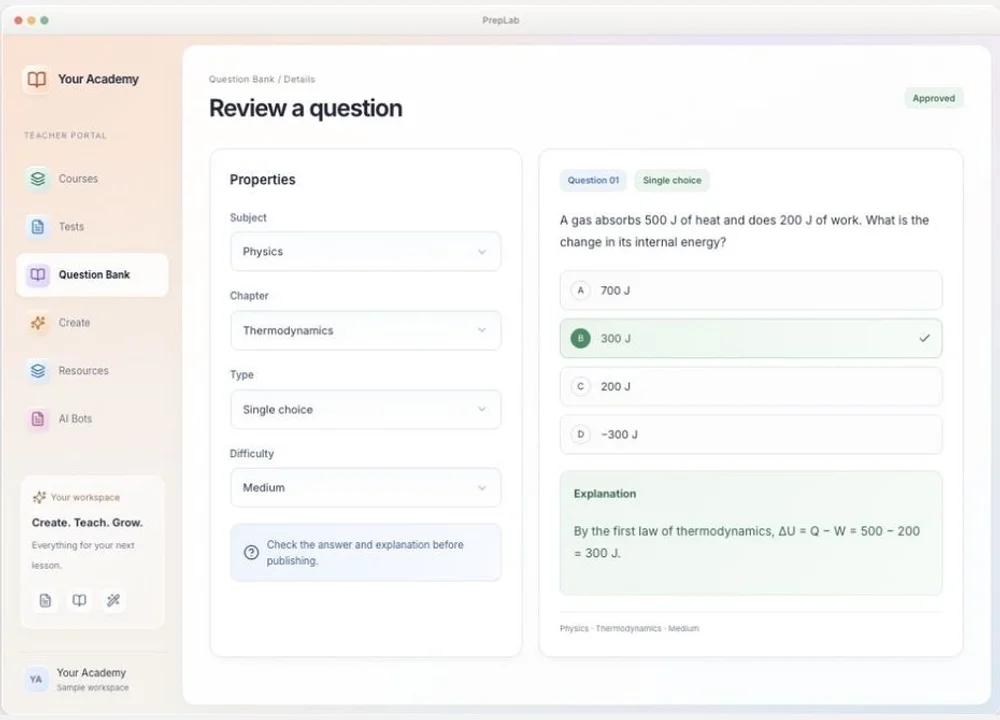The image size is (1000, 720).
Task: Click the TEACHER PORTAL section label
Action: pyautogui.click(x=66, y=135)
